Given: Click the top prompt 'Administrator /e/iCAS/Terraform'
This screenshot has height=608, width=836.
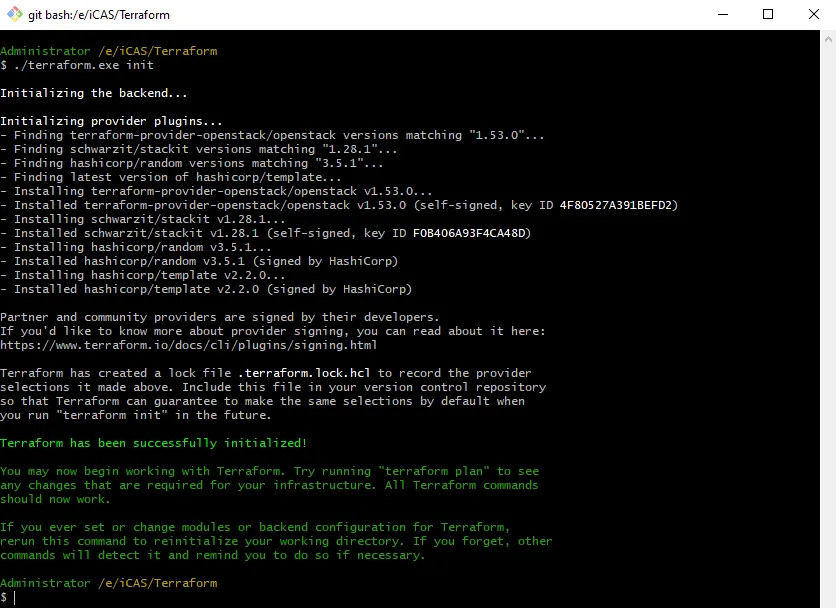Looking at the screenshot, I should point(109,51).
